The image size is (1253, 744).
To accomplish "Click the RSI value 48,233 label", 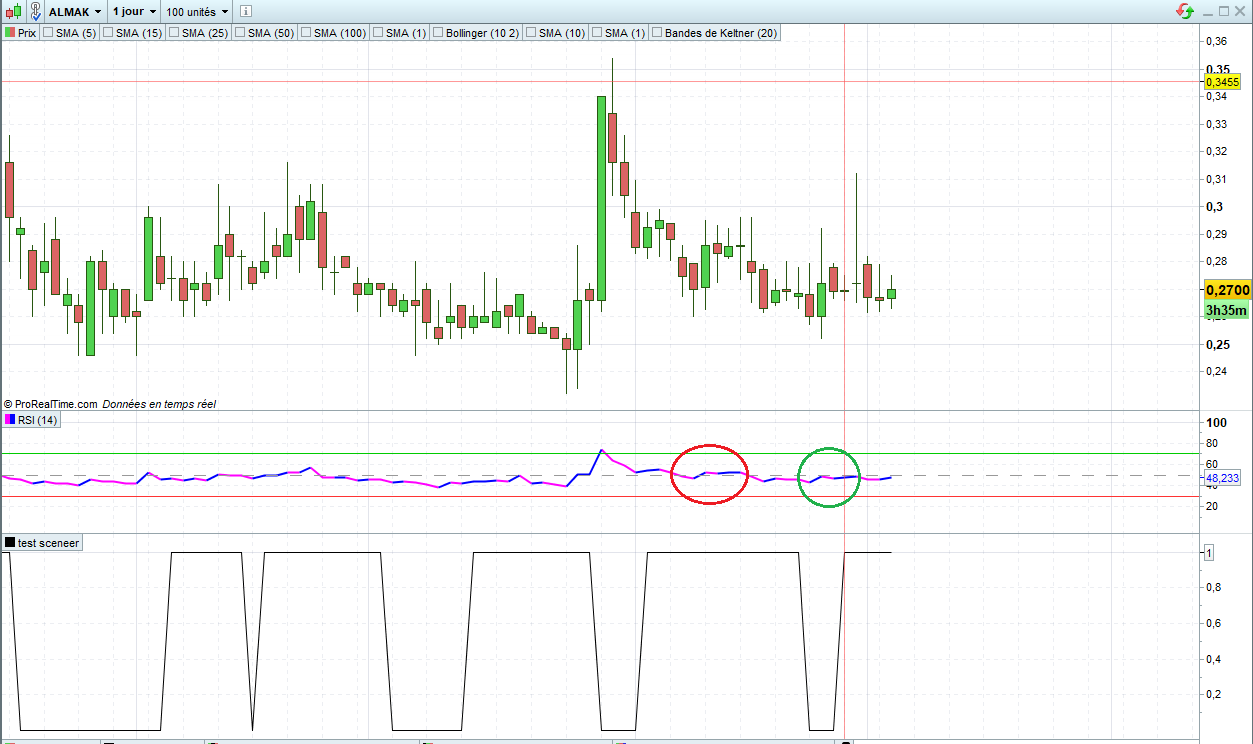I will [x=1222, y=479].
